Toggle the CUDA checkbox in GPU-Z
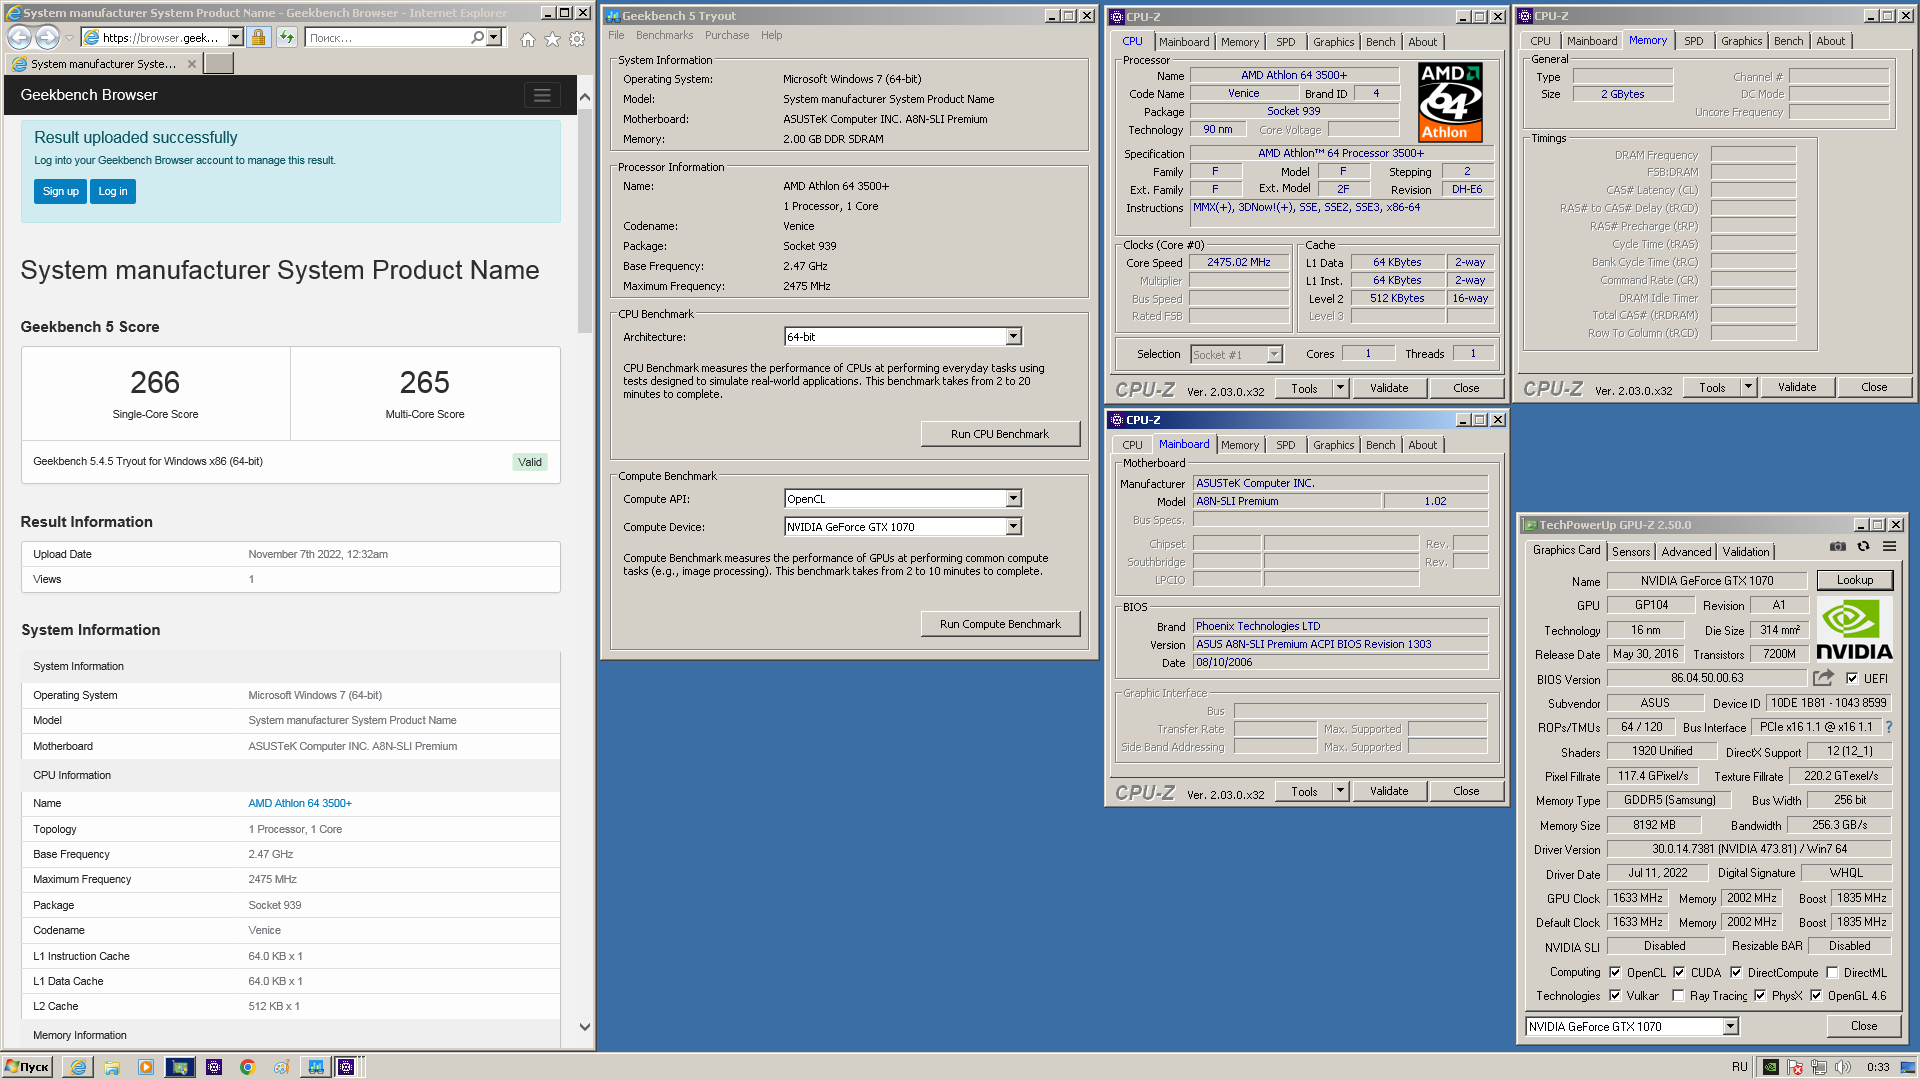This screenshot has height=1080, width=1920. 1679,973
